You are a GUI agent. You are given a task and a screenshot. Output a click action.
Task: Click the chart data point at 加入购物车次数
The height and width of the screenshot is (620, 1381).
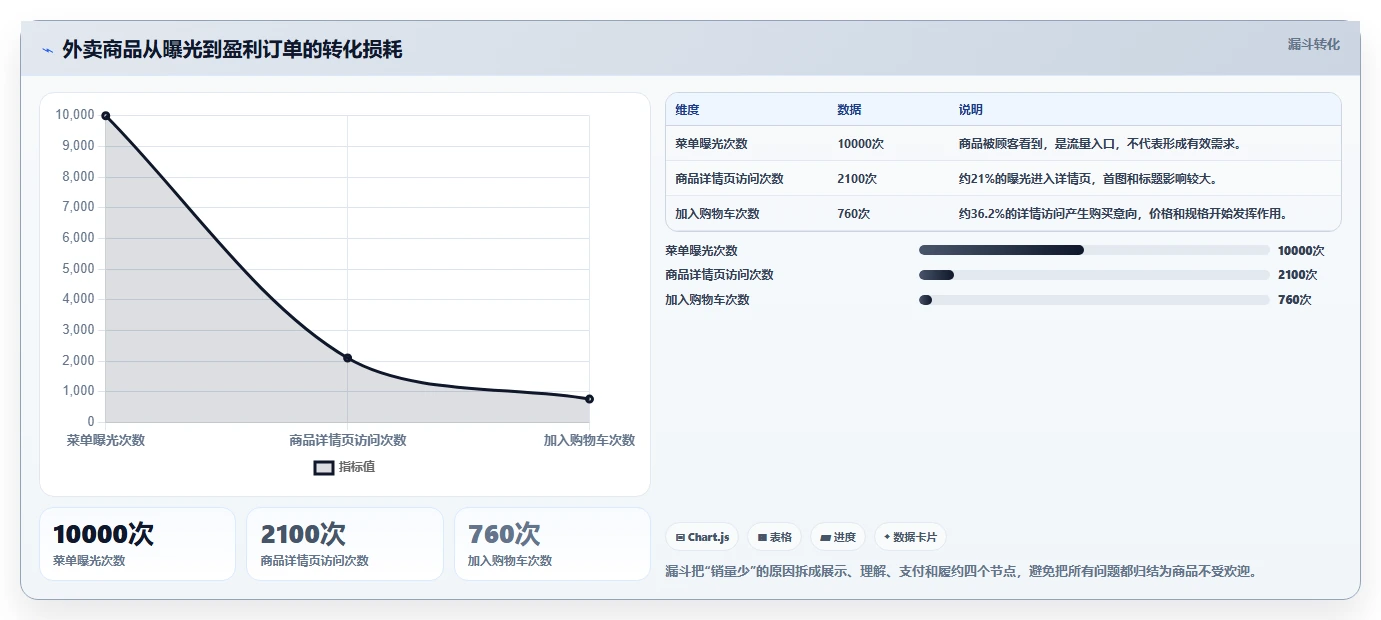(589, 399)
